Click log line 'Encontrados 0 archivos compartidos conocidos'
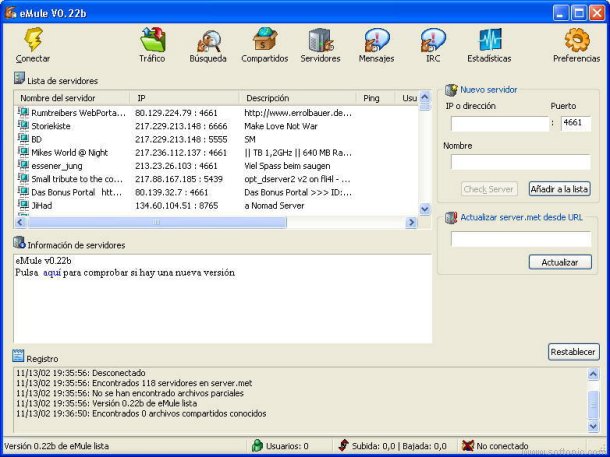This screenshot has height=457, width=610. click(141, 413)
